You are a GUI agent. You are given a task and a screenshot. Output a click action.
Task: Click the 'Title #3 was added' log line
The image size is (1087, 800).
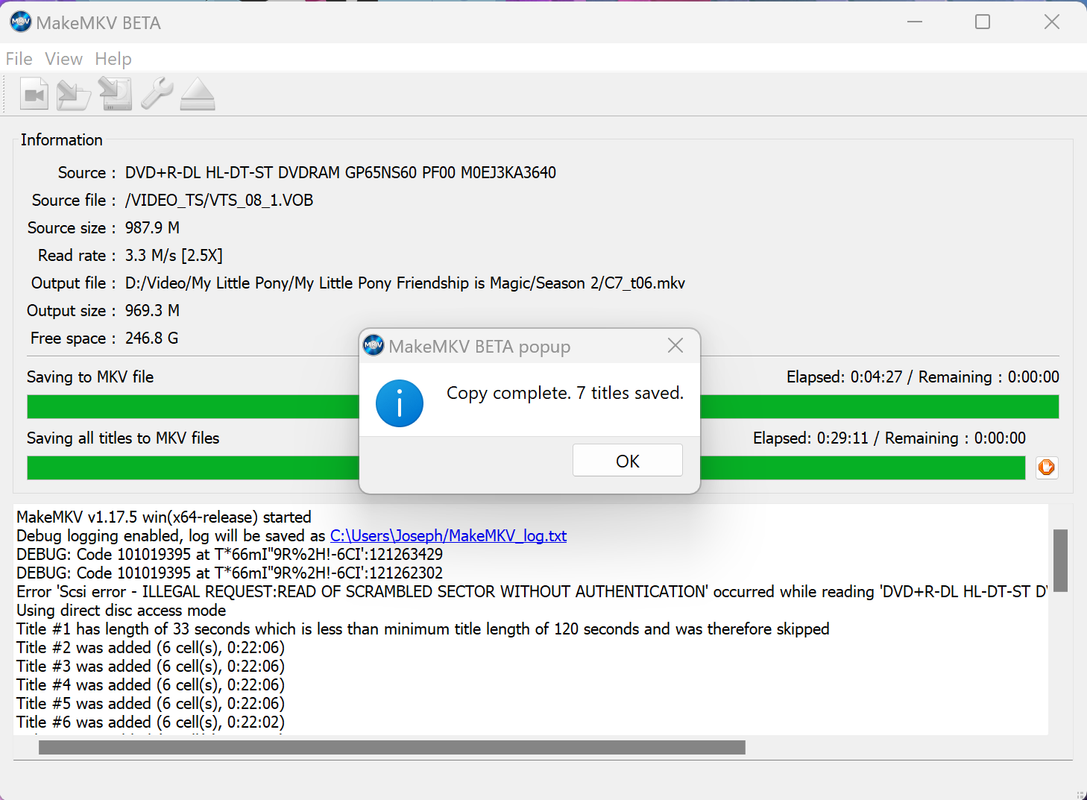[150, 666]
